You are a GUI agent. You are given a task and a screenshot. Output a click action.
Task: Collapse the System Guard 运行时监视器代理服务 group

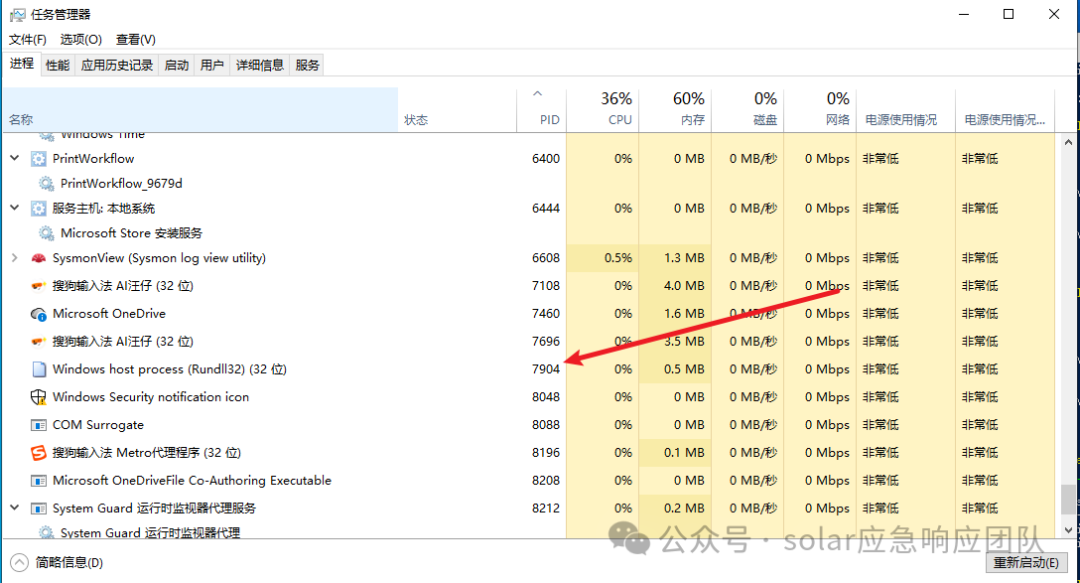[14, 507]
